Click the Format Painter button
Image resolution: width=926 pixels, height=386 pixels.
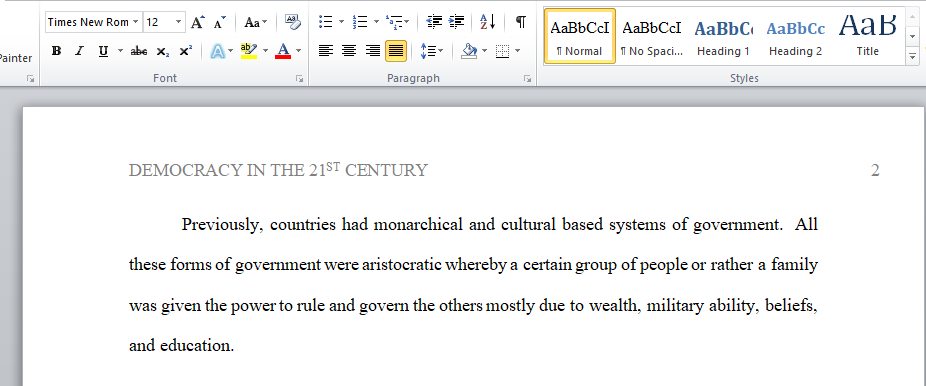coord(17,58)
